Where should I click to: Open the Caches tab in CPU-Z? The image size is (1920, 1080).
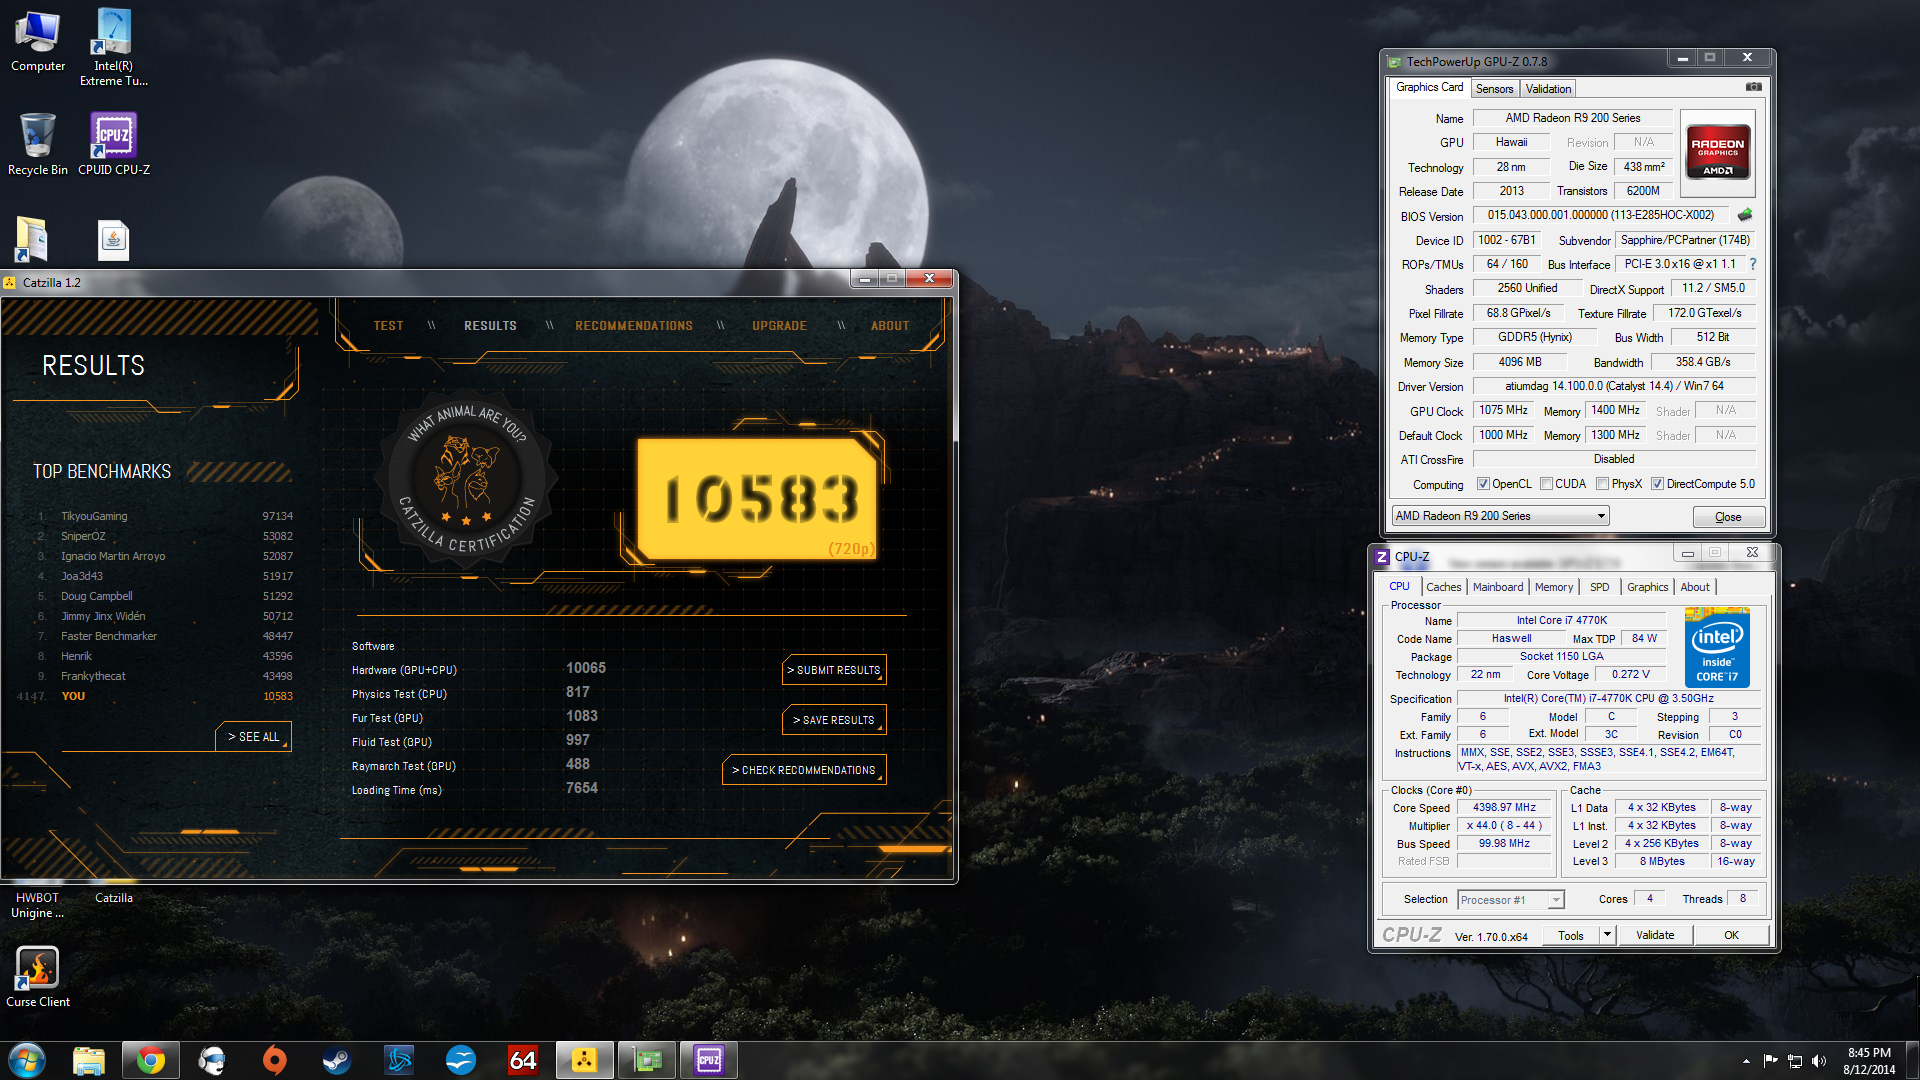1443,587
